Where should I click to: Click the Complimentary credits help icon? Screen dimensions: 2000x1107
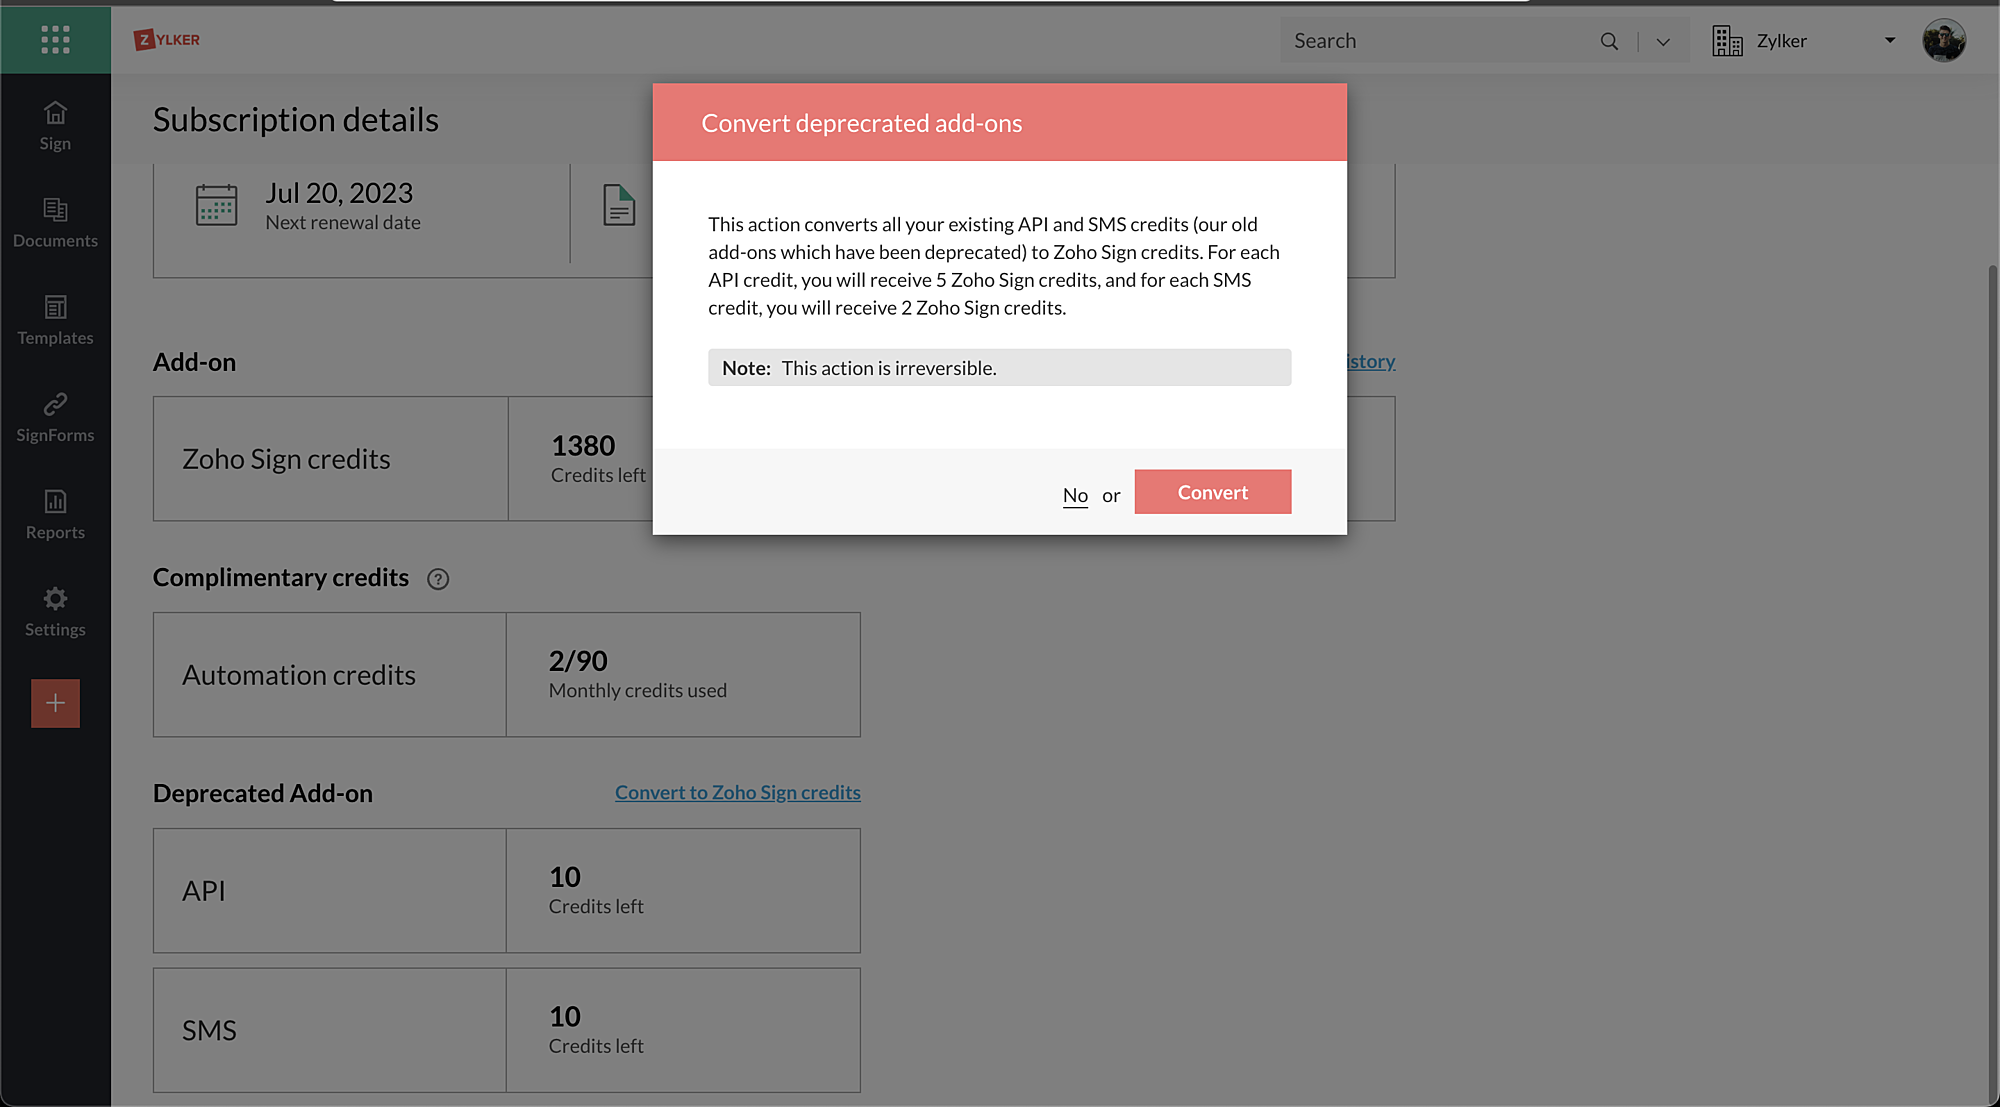[x=438, y=579]
